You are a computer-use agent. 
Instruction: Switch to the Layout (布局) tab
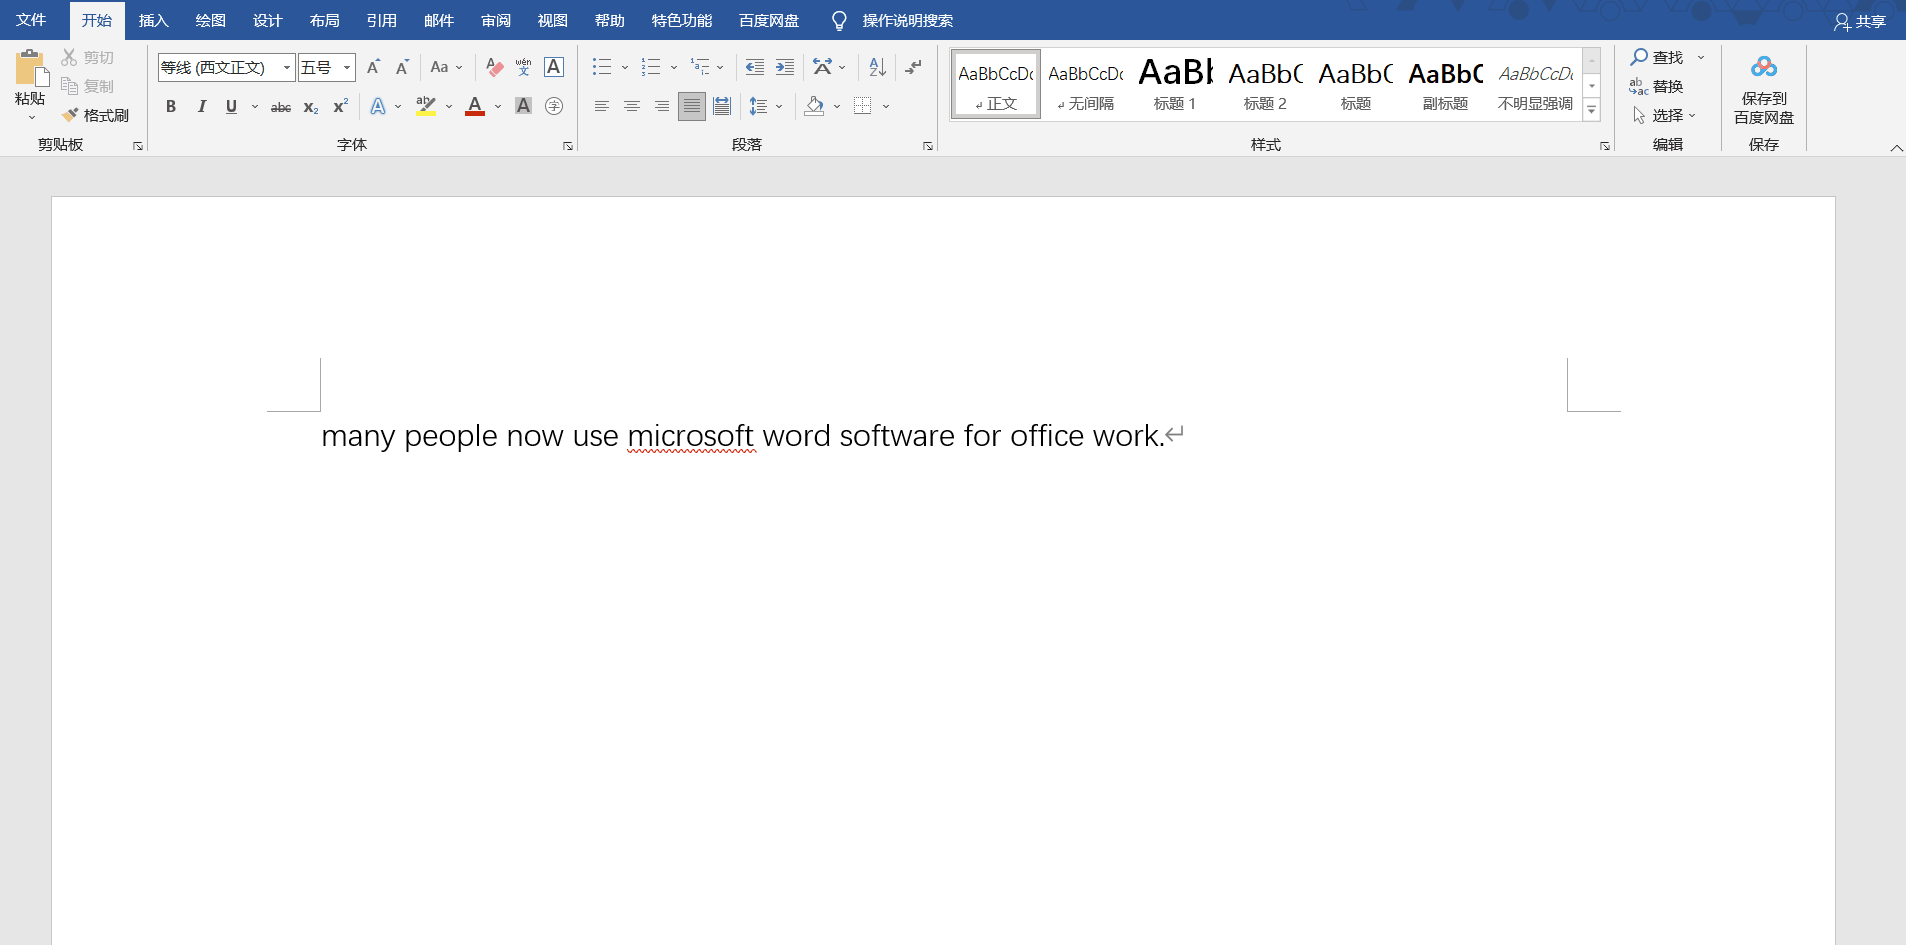[x=324, y=20]
